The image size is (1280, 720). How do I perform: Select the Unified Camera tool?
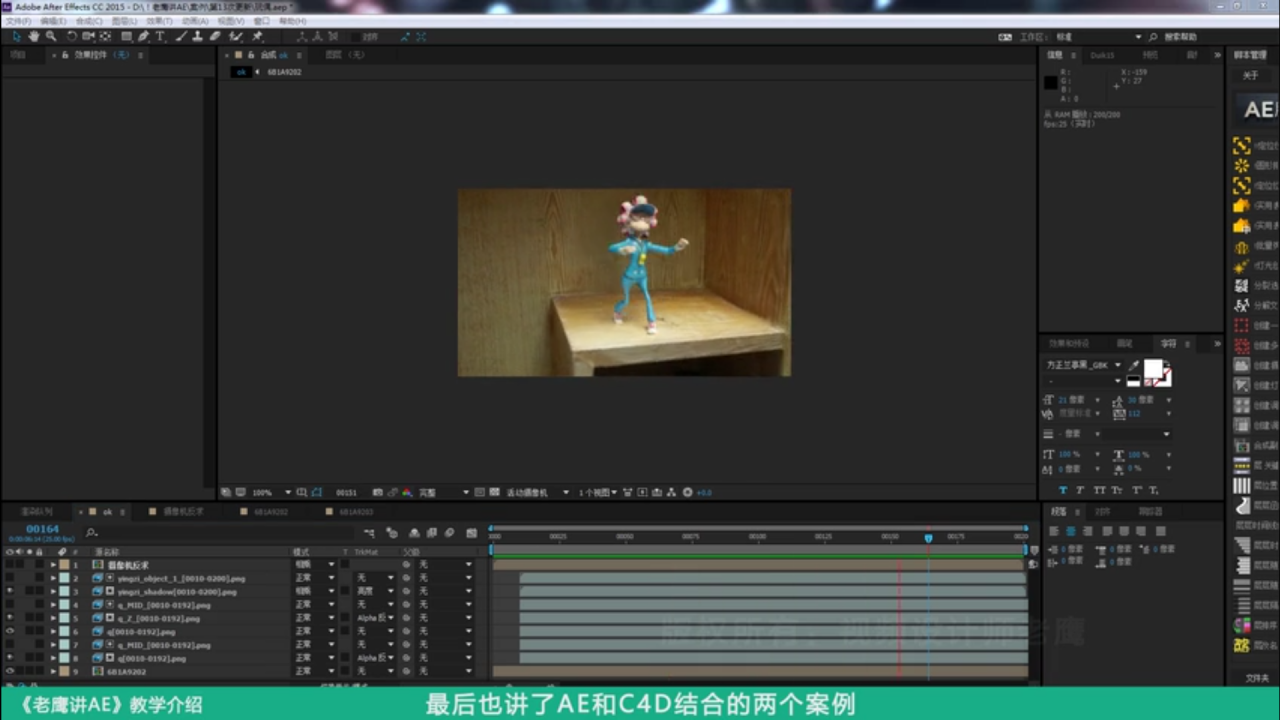88,36
